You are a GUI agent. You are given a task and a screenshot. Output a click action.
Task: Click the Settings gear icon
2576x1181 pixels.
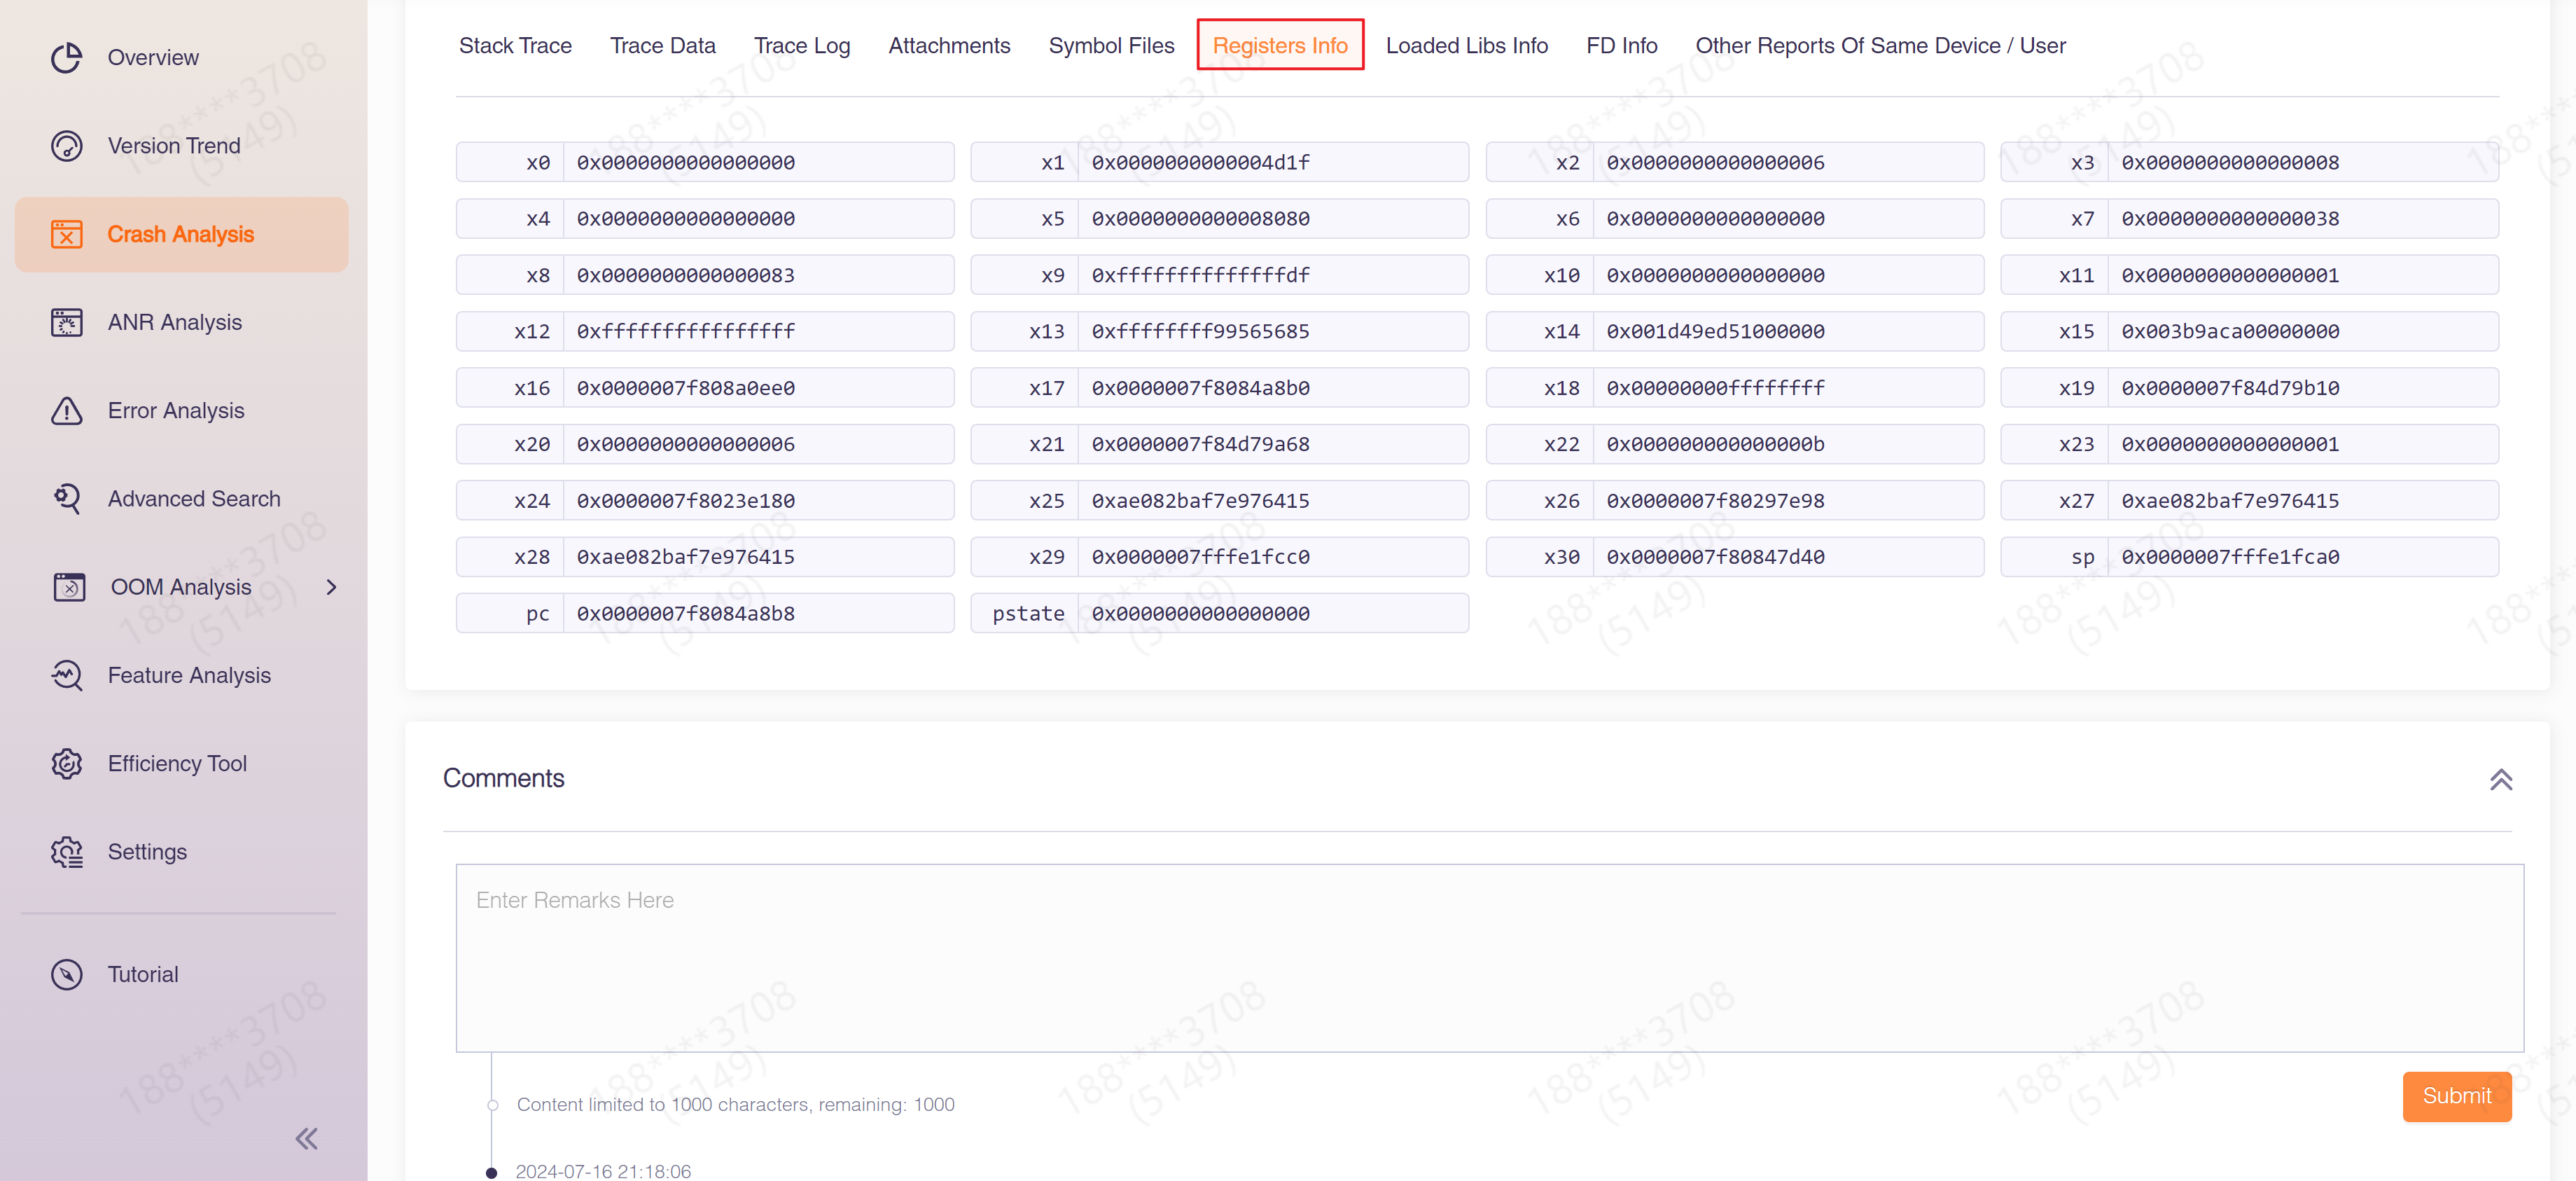click(x=66, y=852)
